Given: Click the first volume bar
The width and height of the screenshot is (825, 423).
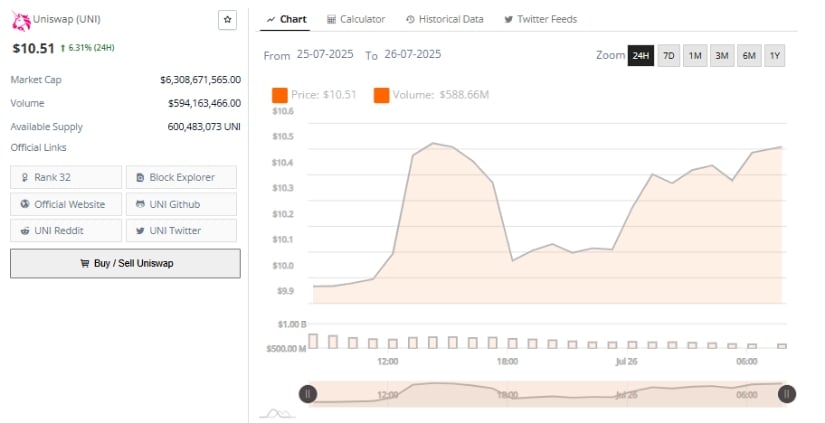Looking at the screenshot, I should click(313, 341).
